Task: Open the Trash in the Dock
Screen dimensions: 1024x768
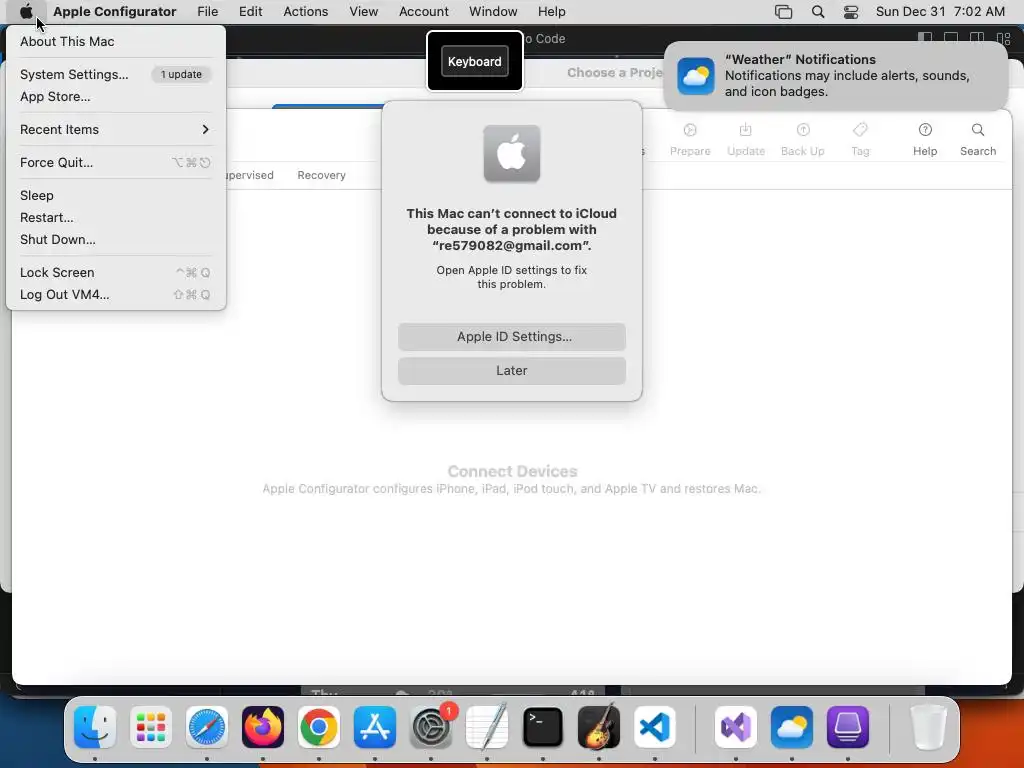Action: click(928, 727)
